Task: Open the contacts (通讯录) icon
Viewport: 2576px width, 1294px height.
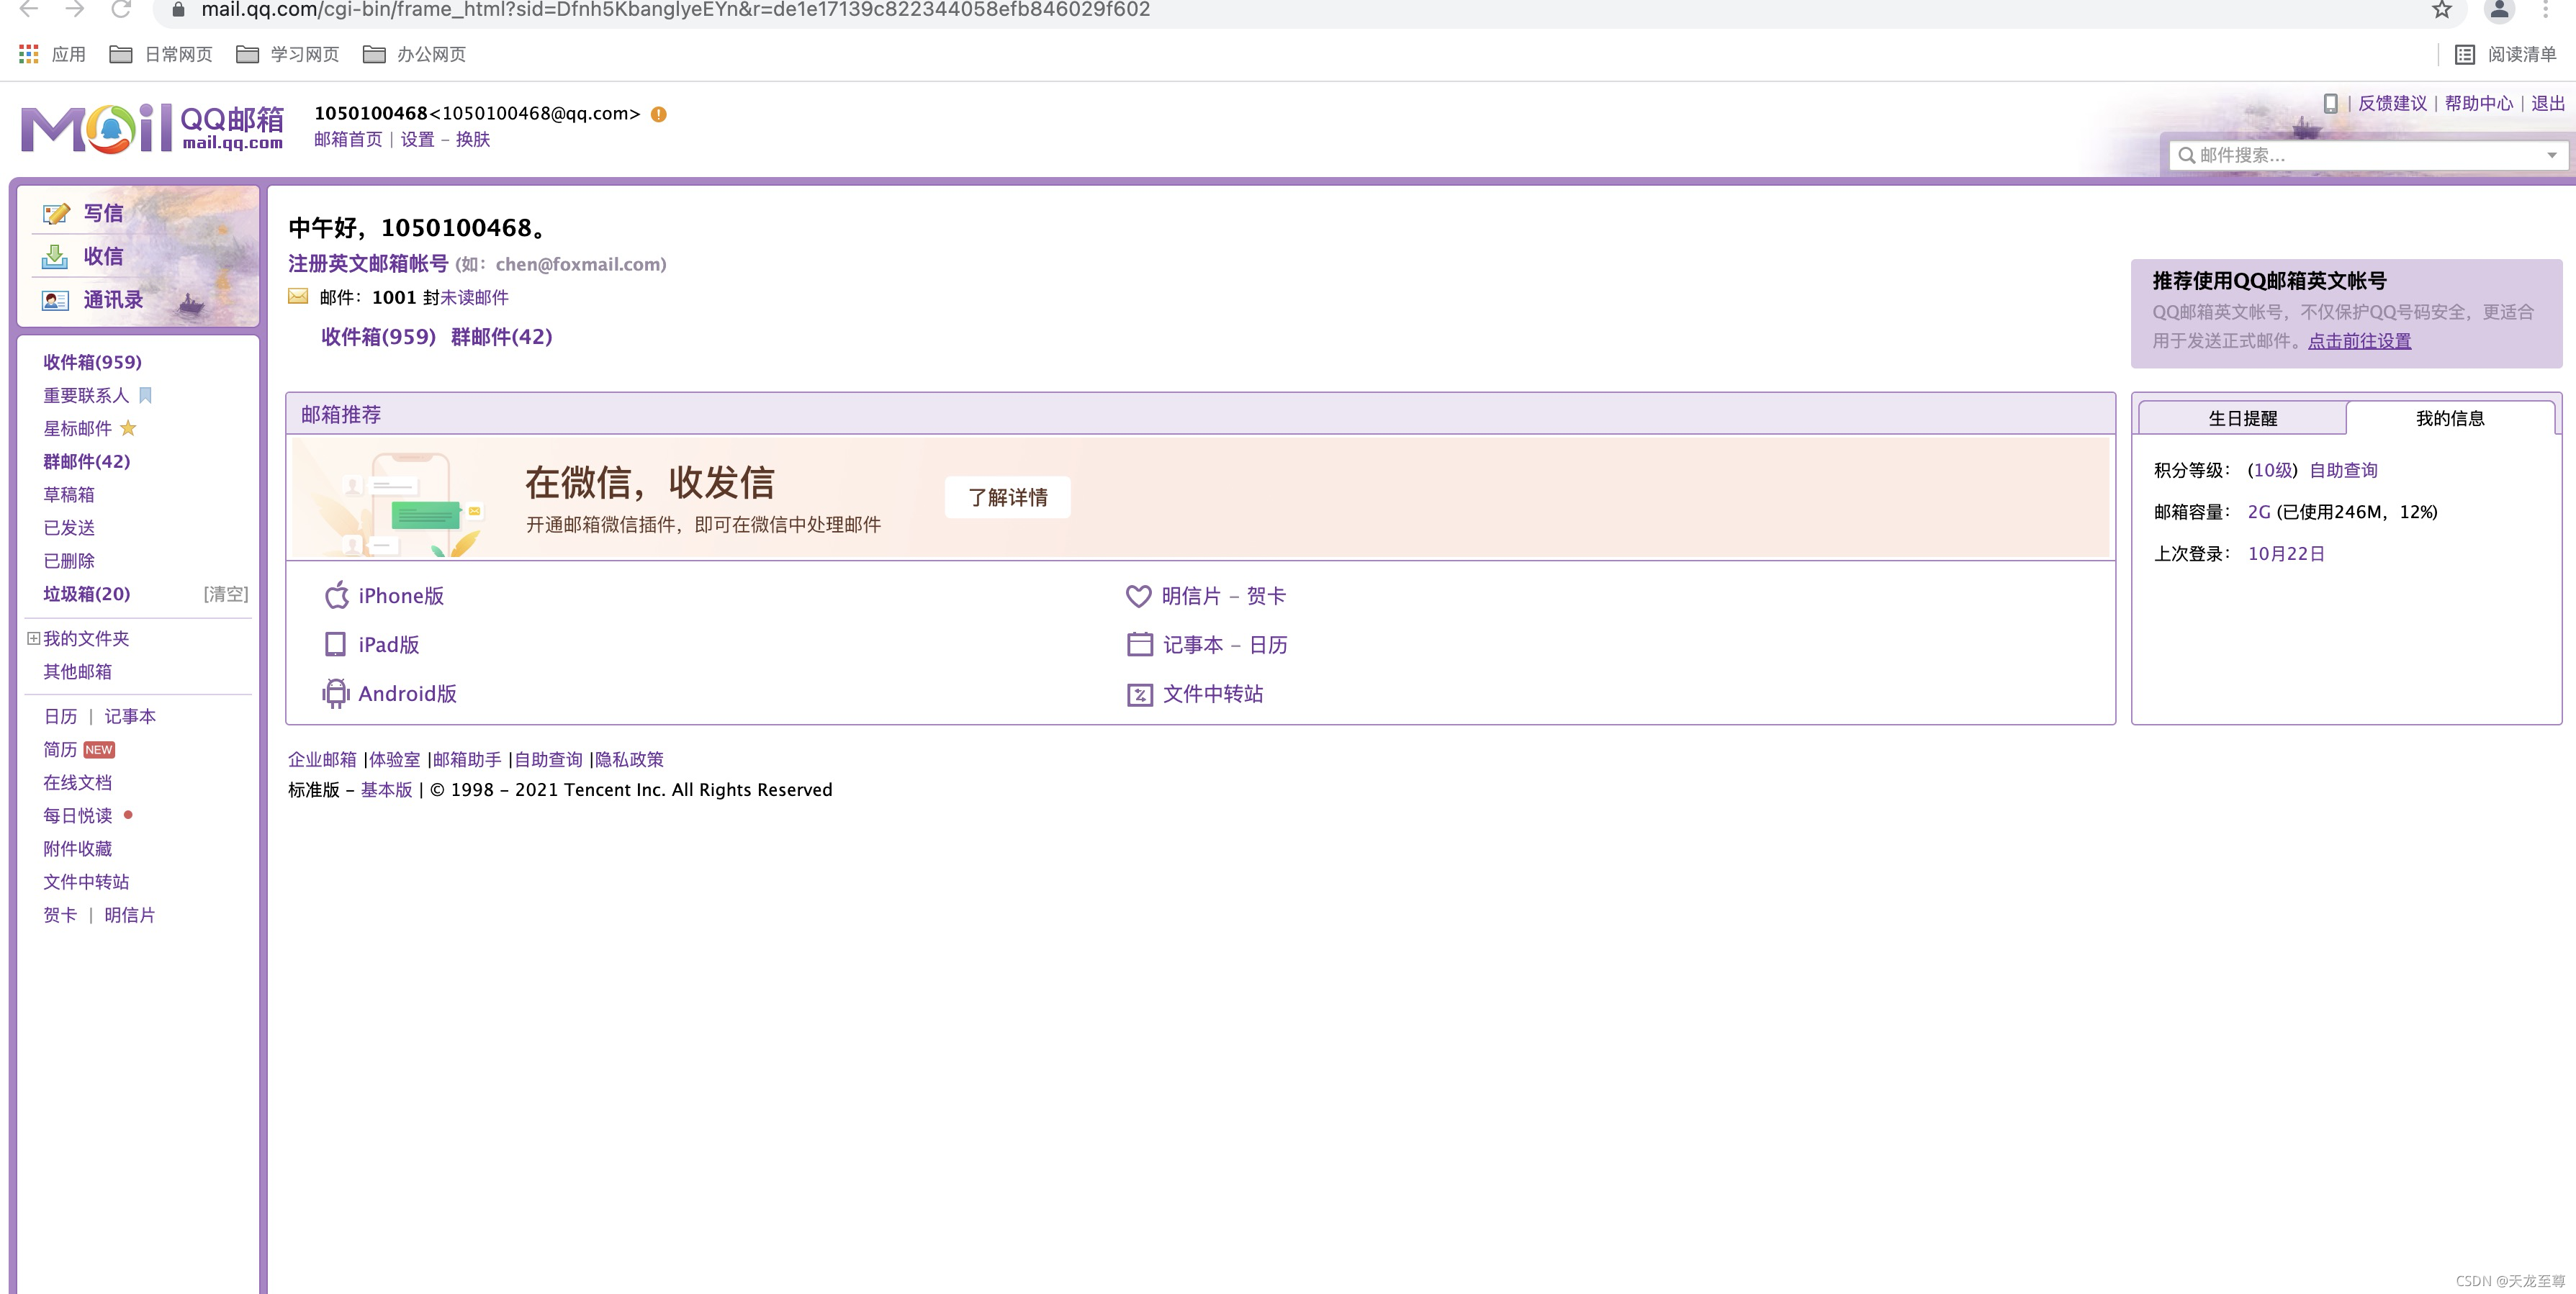Action: (55, 300)
